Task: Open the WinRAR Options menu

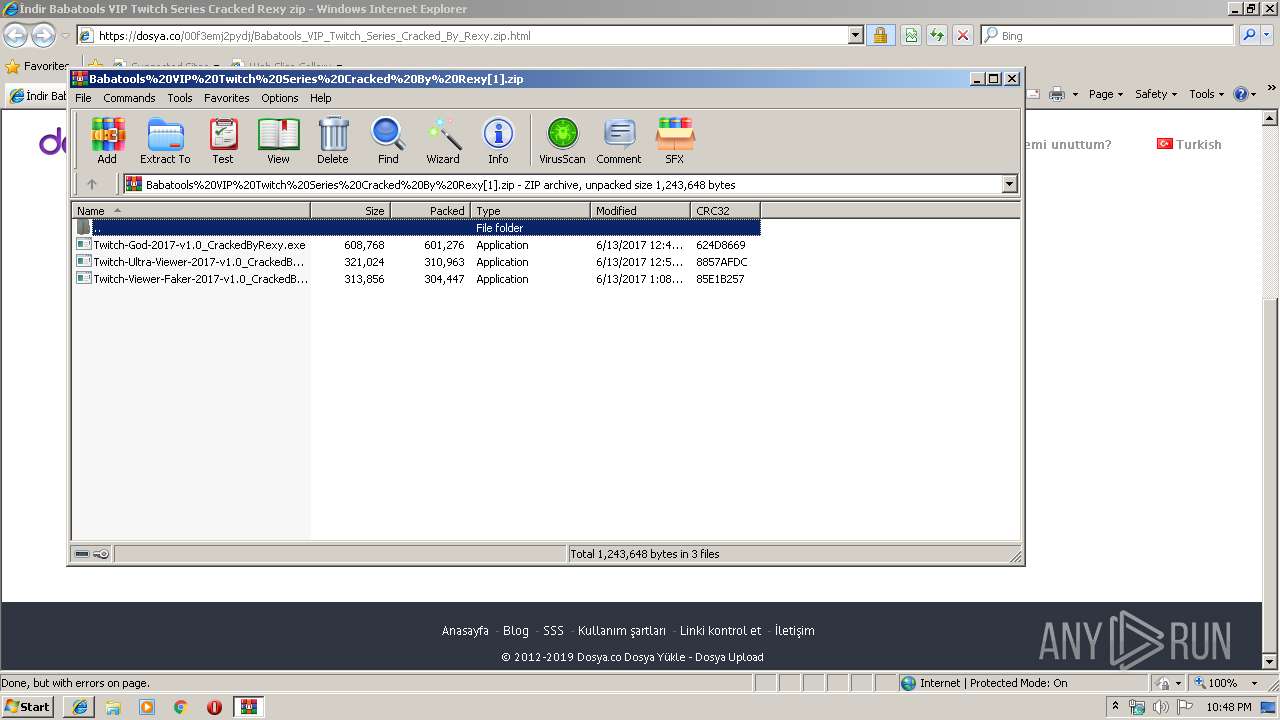Action: coord(280,98)
